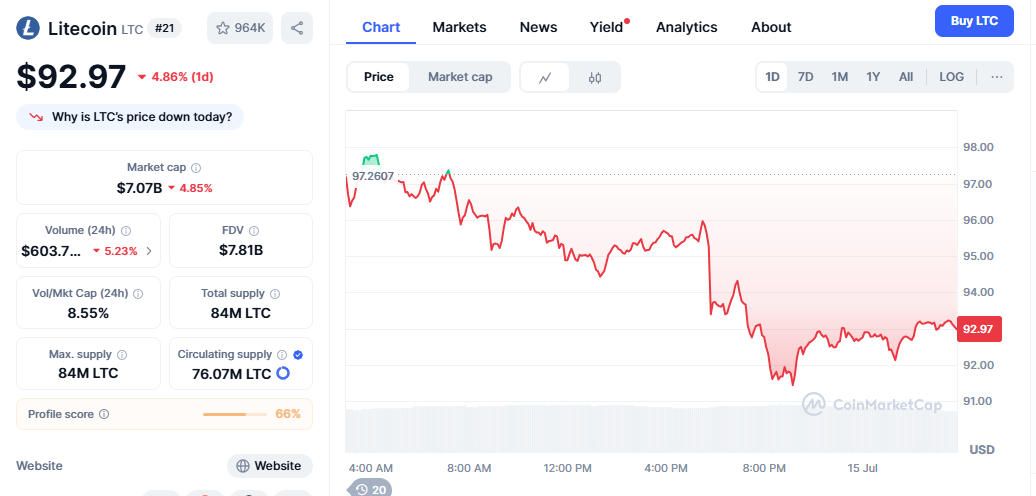The height and width of the screenshot is (496, 1036).
Task: Click Profile score info icon
Action: [104, 414]
